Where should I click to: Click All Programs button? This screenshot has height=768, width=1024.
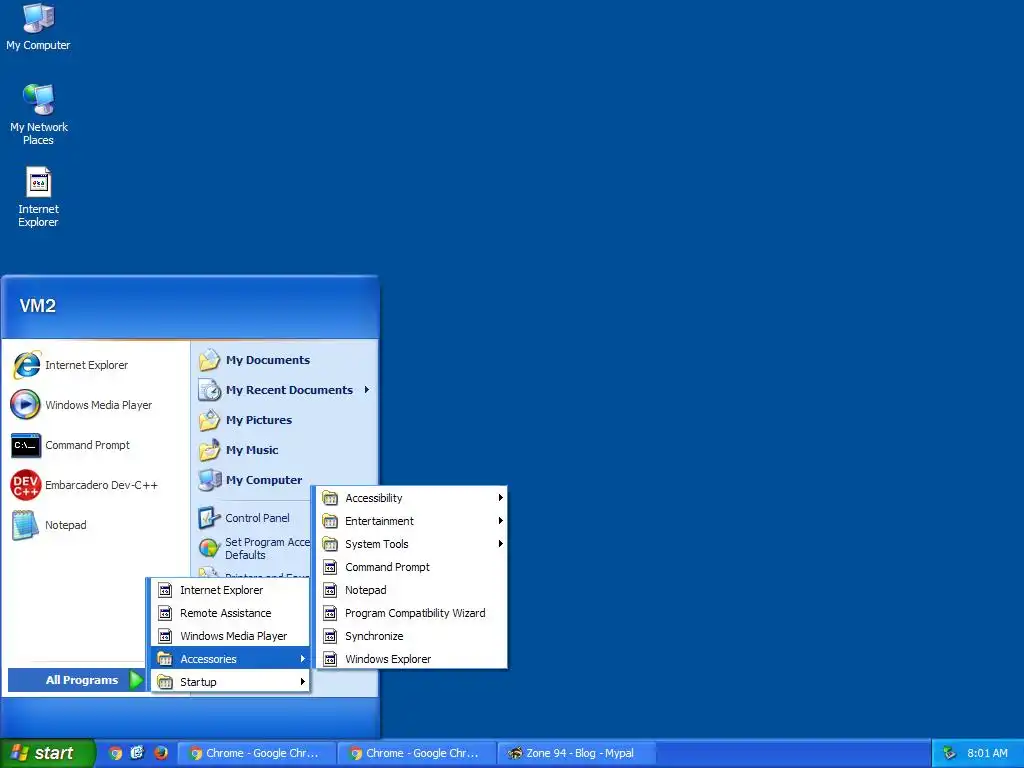(76, 680)
